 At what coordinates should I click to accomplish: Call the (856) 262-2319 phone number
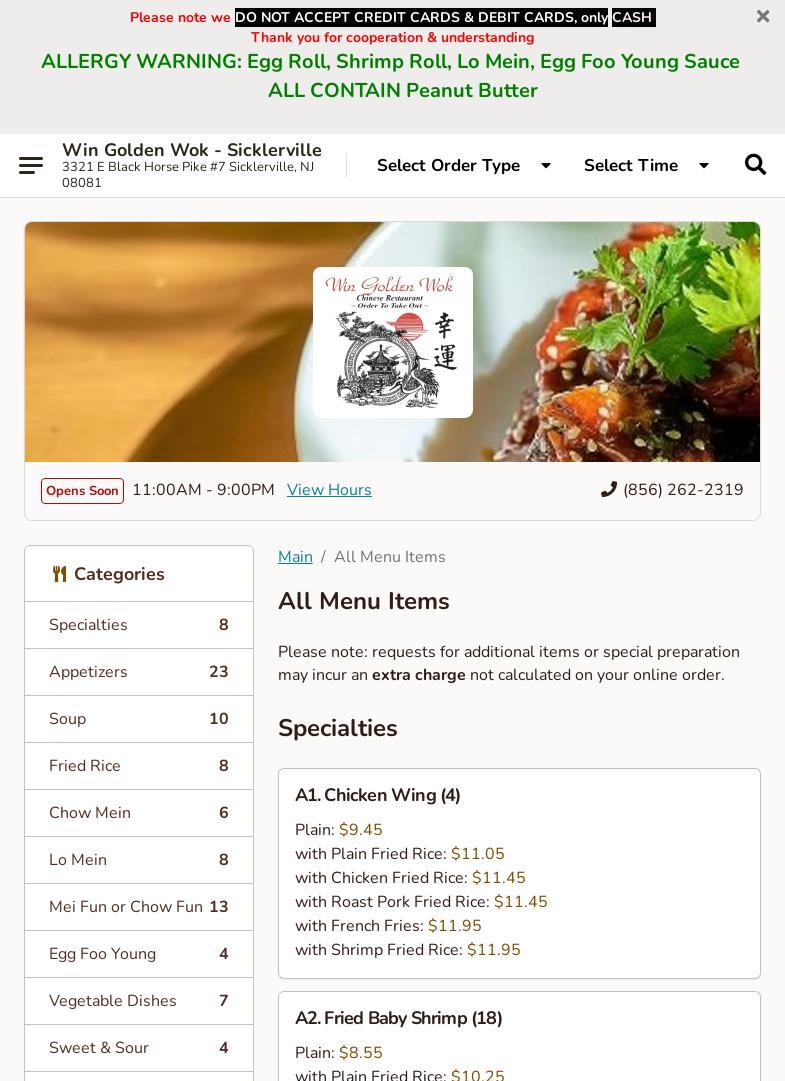[x=683, y=489]
